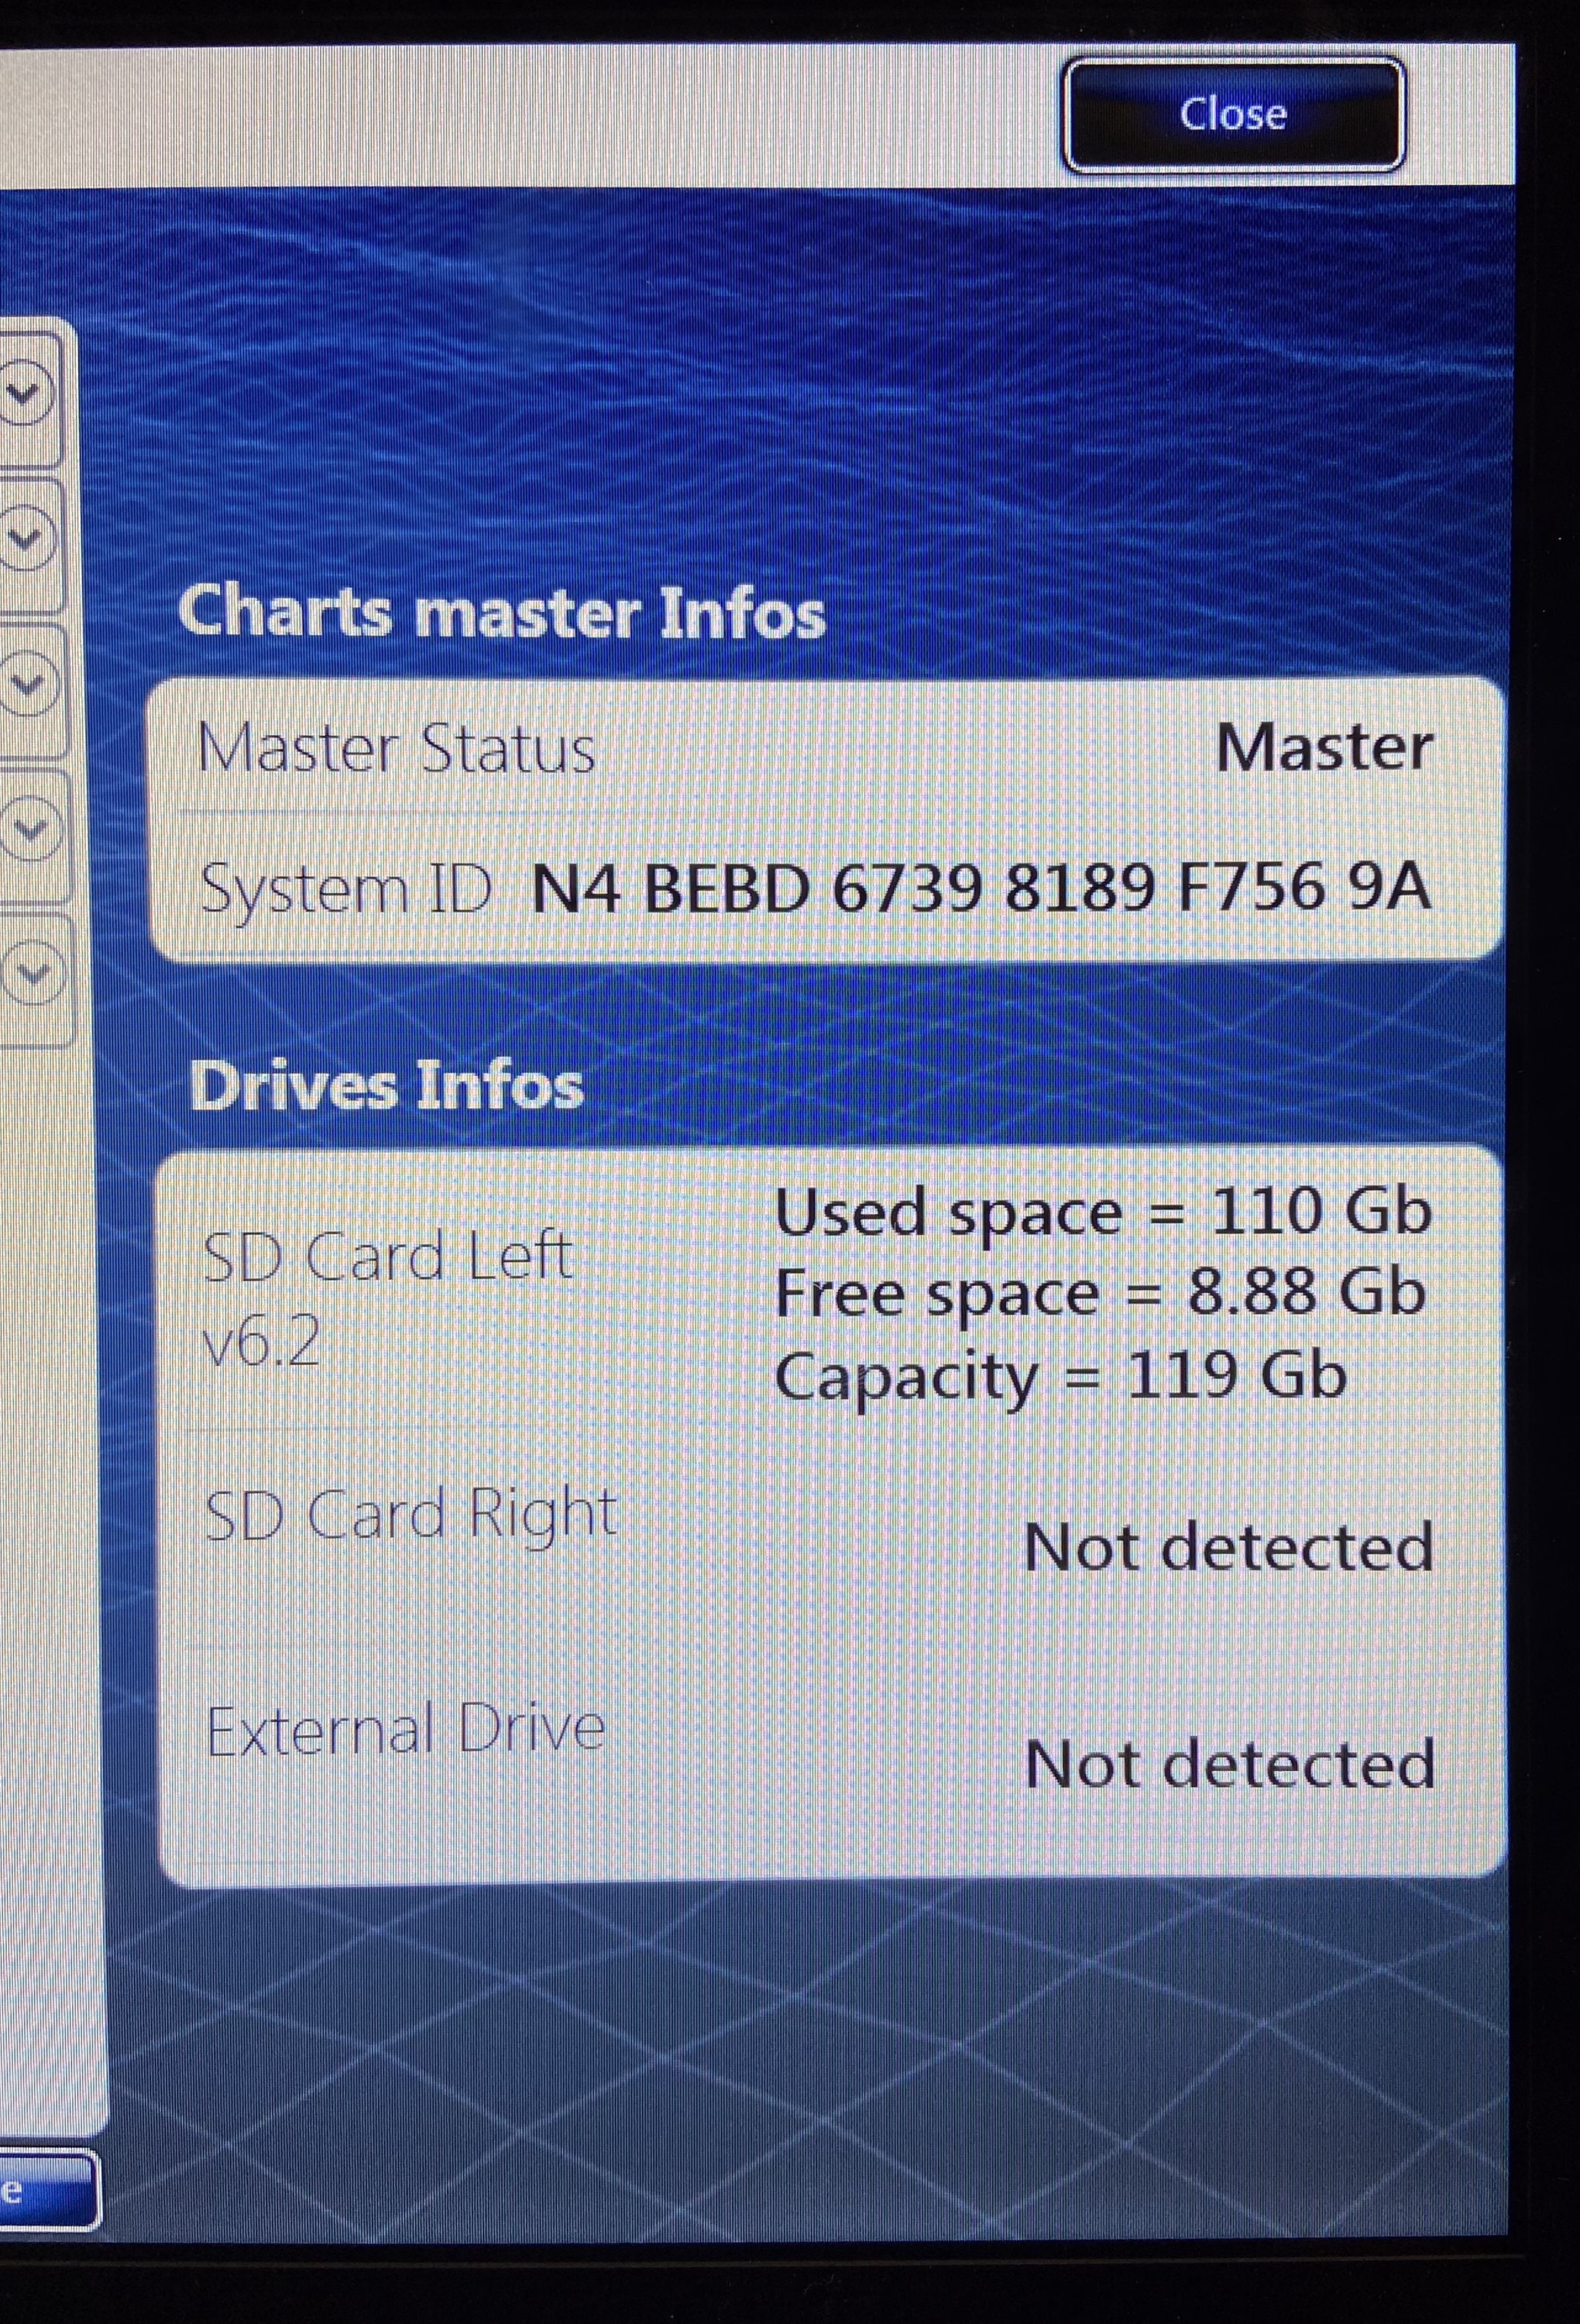
Task: Select the Master Status row
Action: click(396, 748)
